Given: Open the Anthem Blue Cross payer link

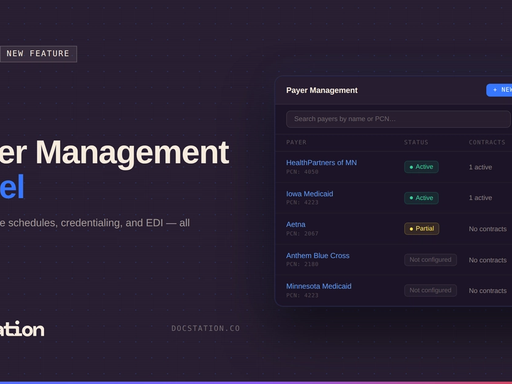Looking at the screenshot, I should click(x=318, y=256).
